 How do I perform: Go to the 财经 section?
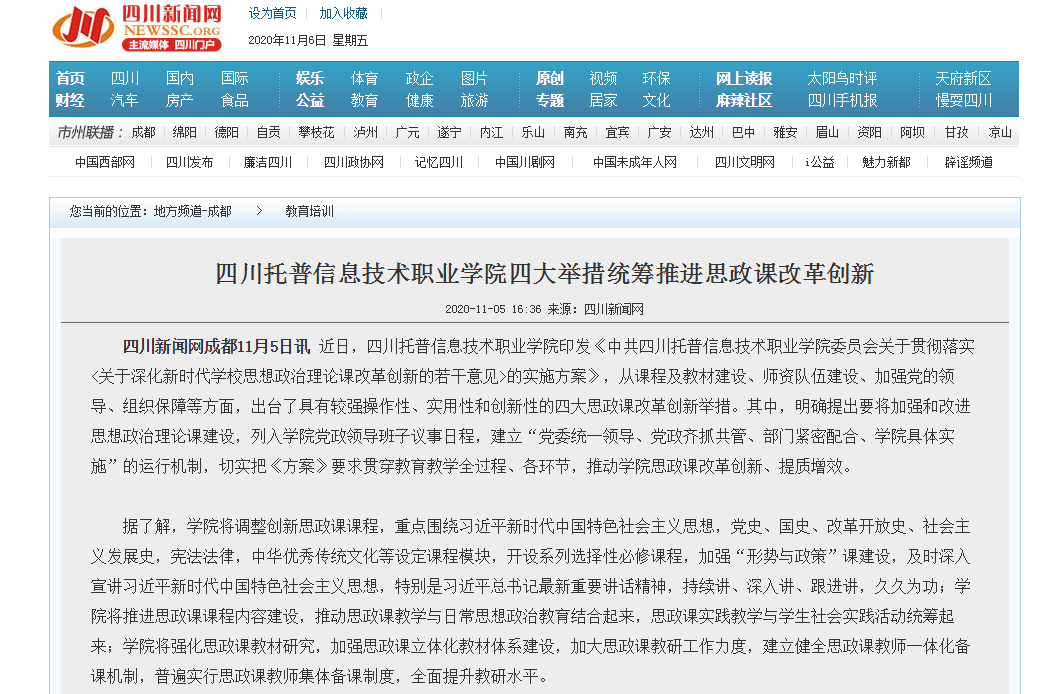[70, 100]
